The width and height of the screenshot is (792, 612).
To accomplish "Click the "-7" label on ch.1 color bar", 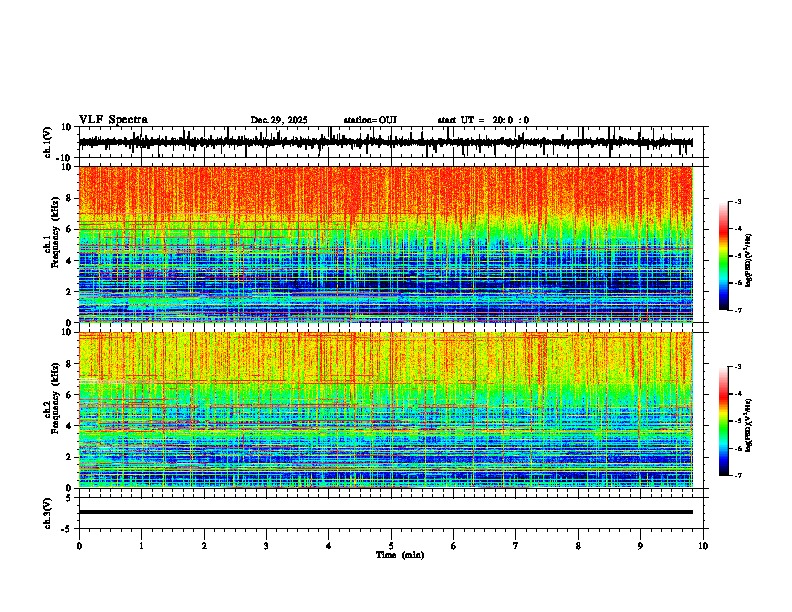I will coord(738,310).
